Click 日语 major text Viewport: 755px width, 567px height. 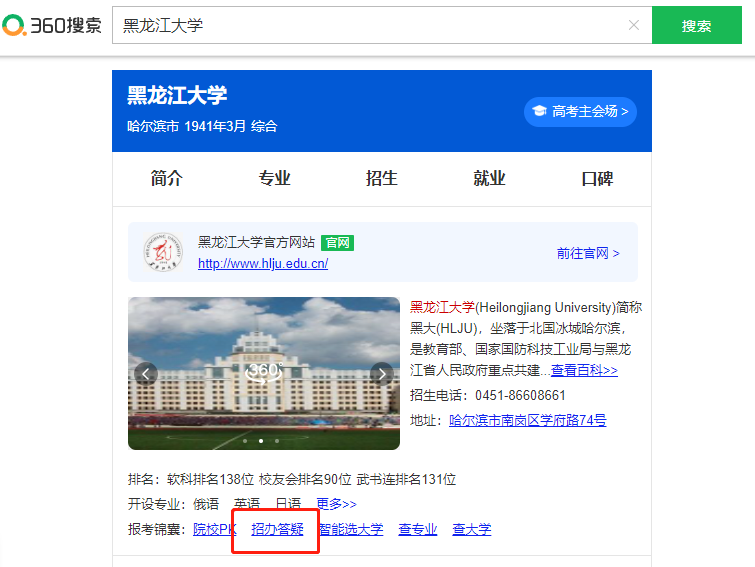tap(288, 504)
